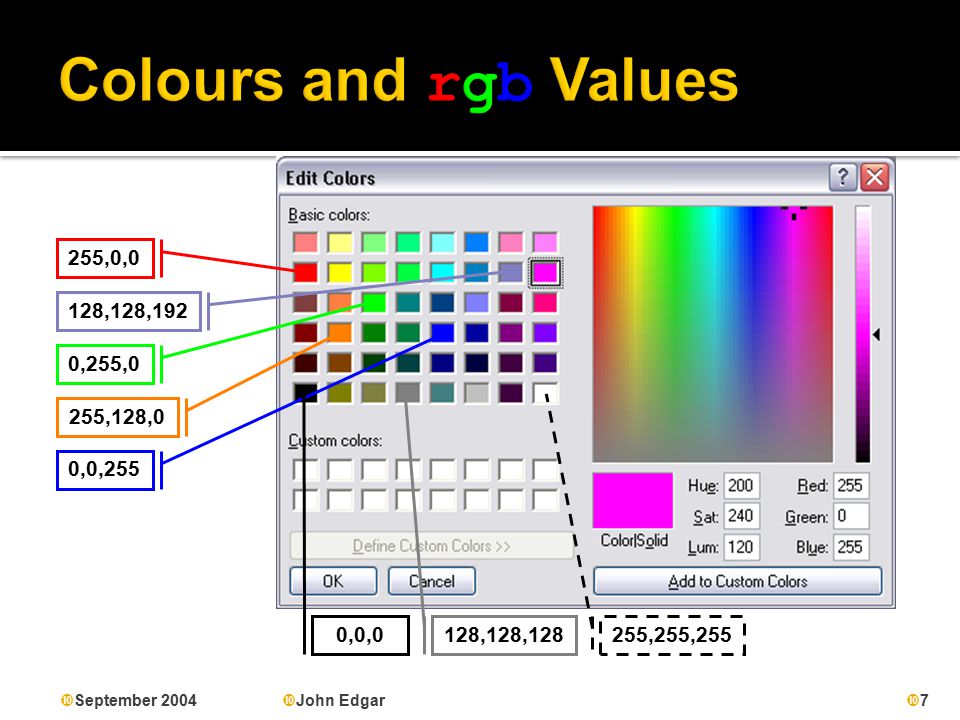Click the "September 2004" footer text
This screenshot has height=720, width=960.
click(135, 700)
